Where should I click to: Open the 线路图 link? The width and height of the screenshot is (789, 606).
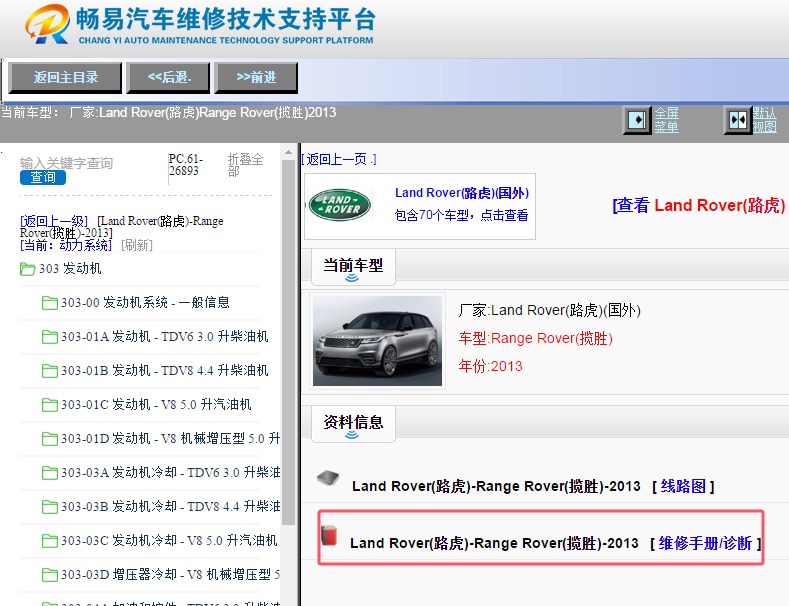point(683,486)
